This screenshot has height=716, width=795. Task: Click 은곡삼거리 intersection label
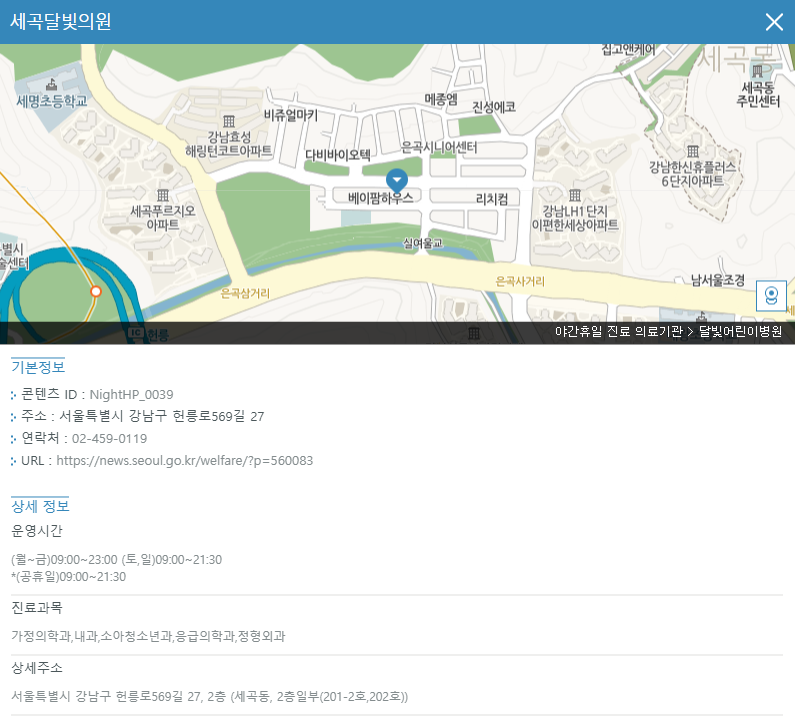tap(245, 293)
